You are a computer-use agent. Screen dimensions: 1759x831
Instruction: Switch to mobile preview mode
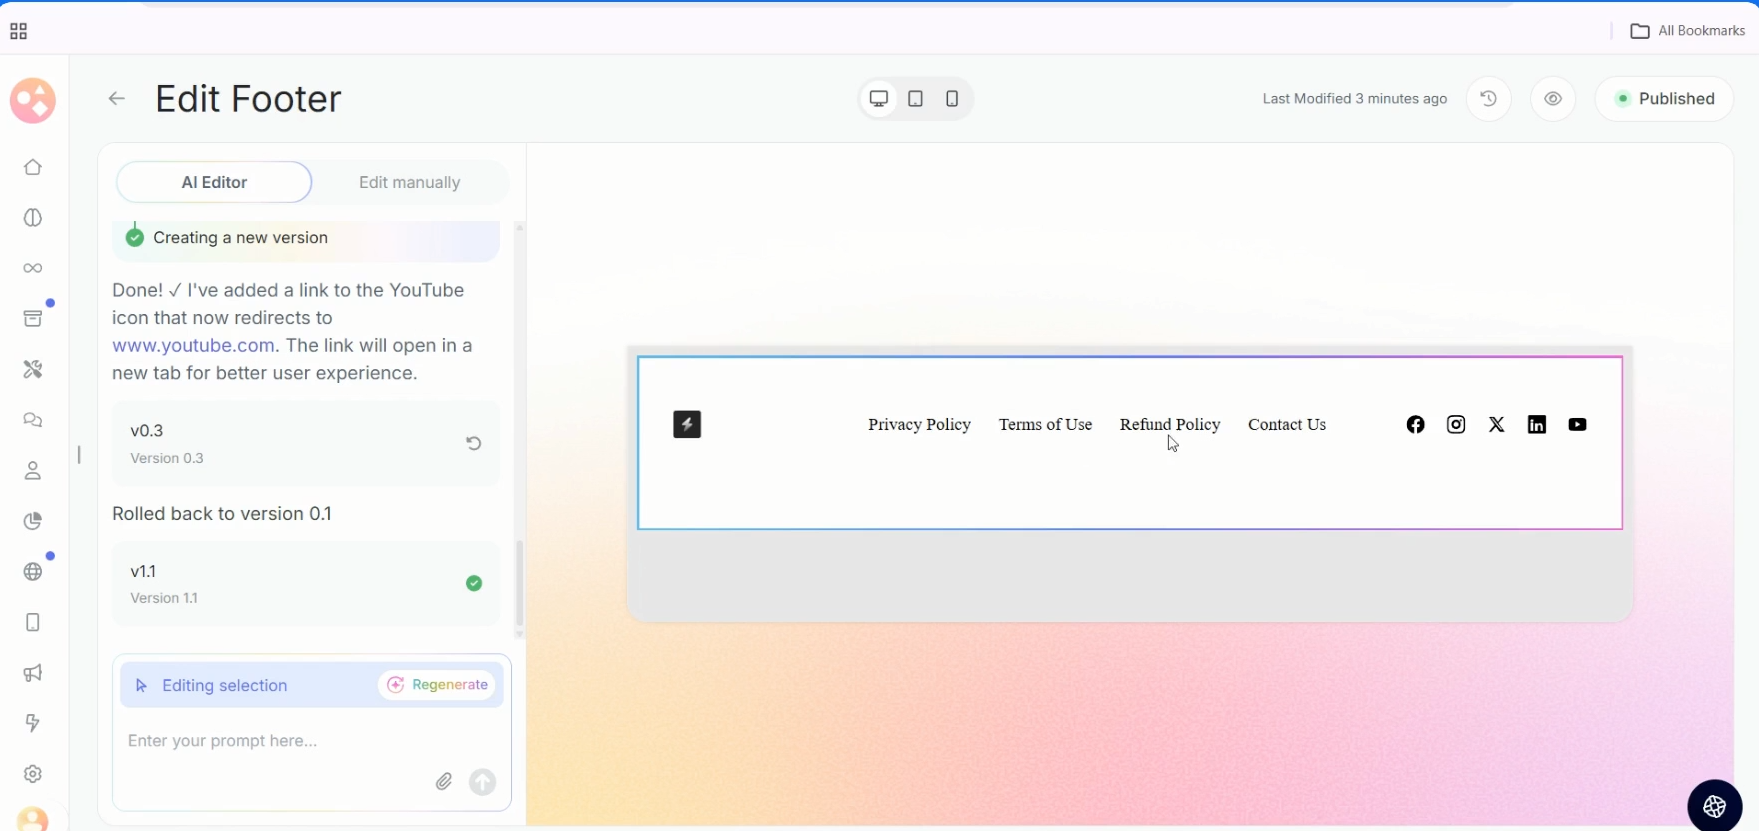point(952,98)
